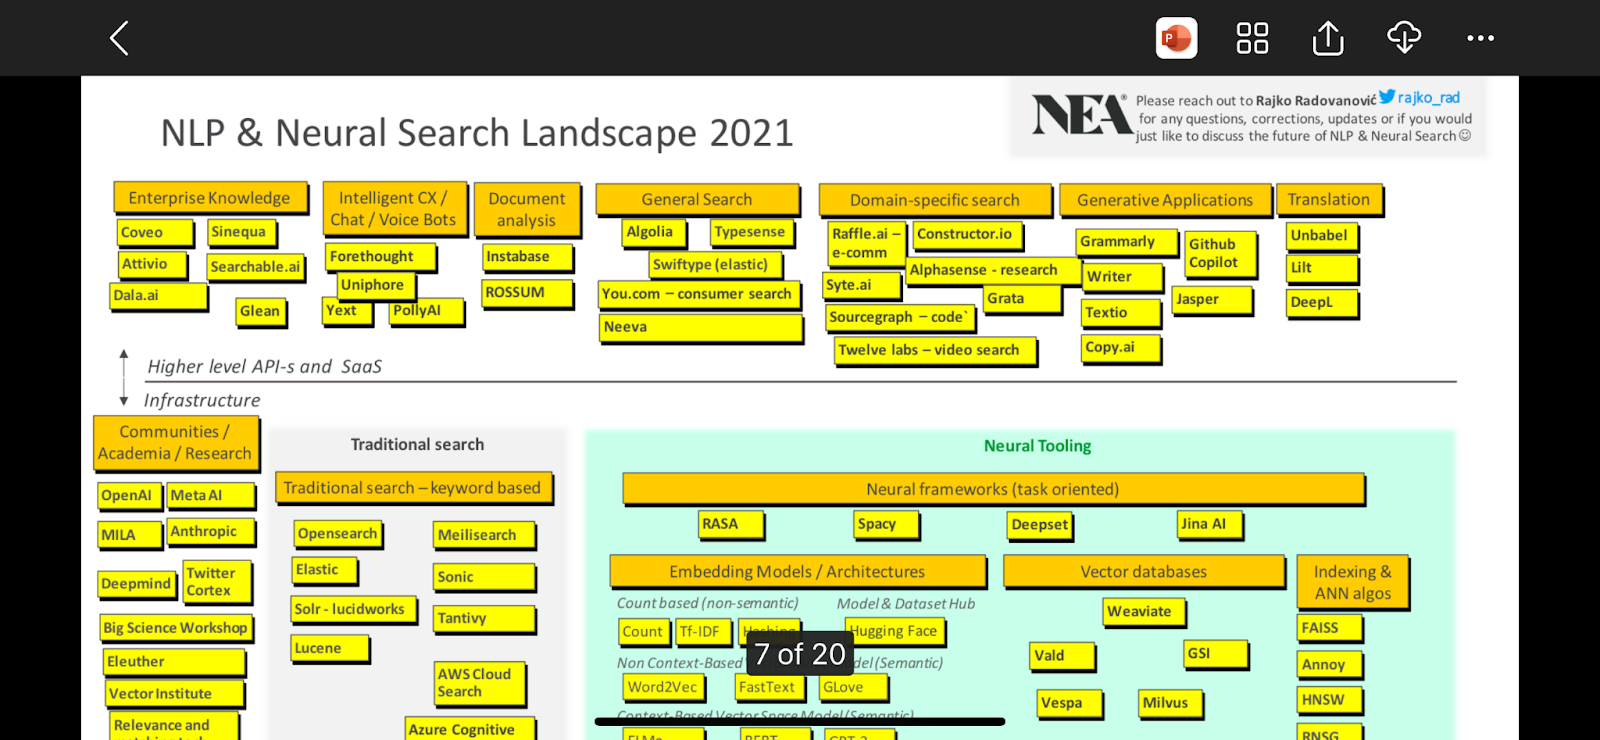This screenshot has width=1600, height=740.
Task: Click the 'FAISS' box
Action: [1330, 628]
